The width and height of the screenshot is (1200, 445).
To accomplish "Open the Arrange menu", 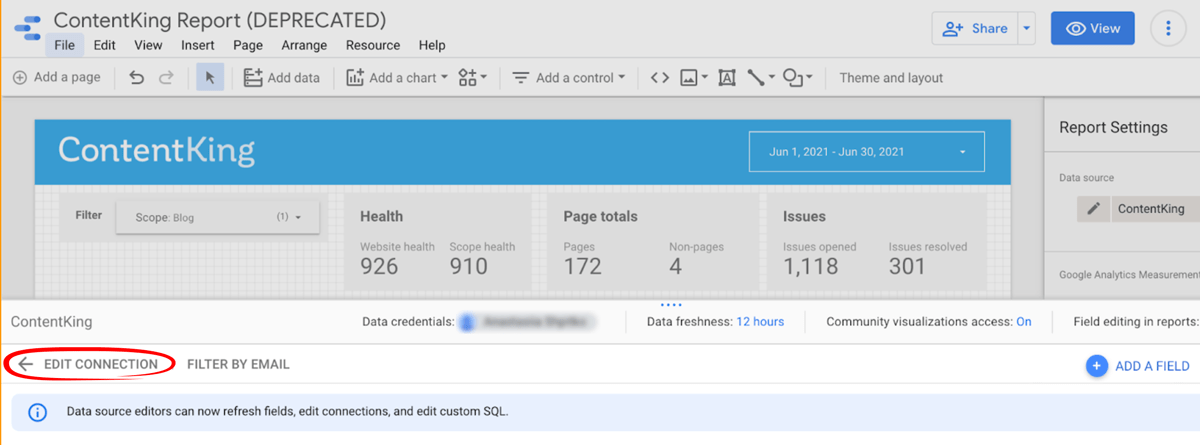I will 304,45.
